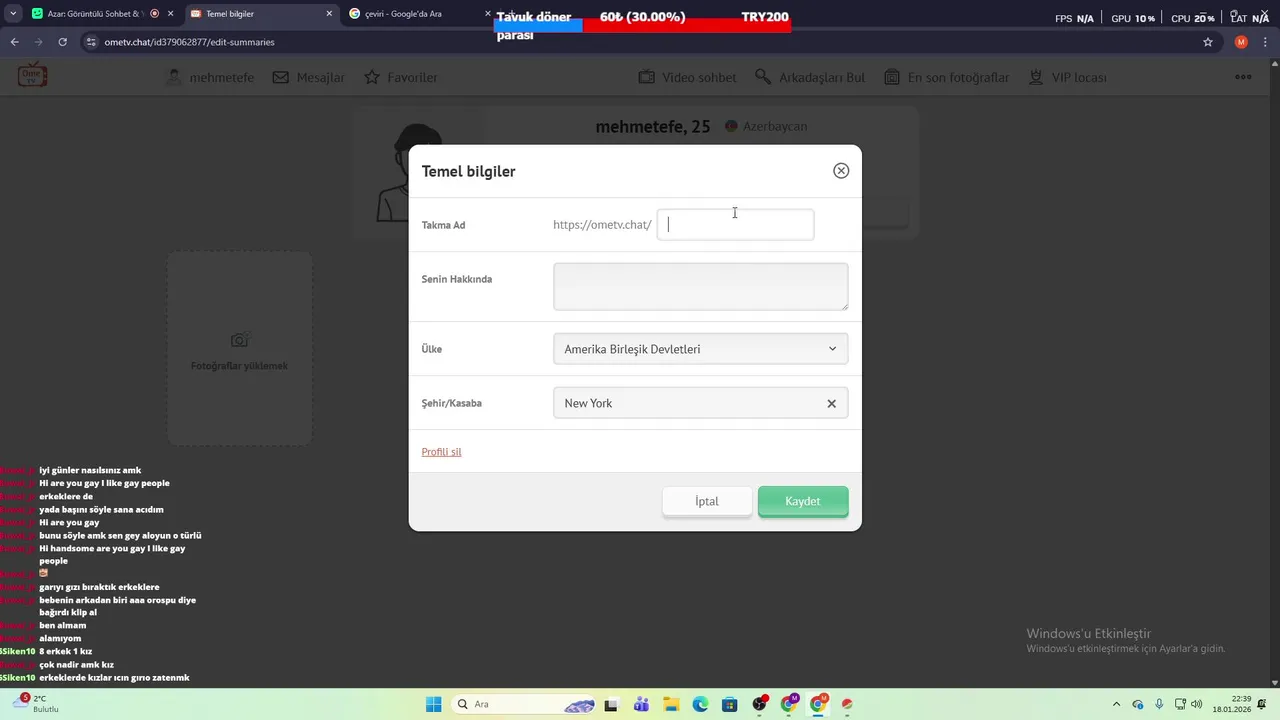Viewport: 1280px width, 720px height.
Task: Open Favoriler in the top navigation
Action: pos(401,78)
